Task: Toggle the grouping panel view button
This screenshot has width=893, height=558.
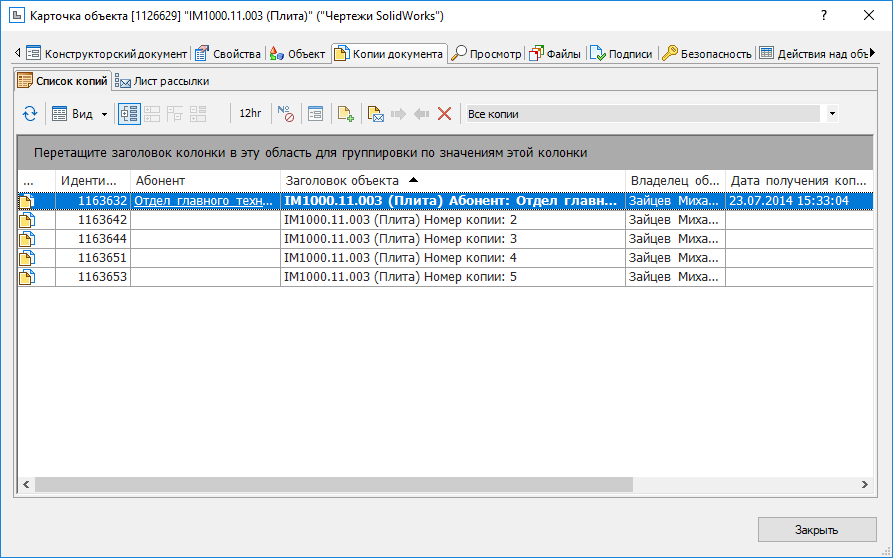Action: click(129, 114)
